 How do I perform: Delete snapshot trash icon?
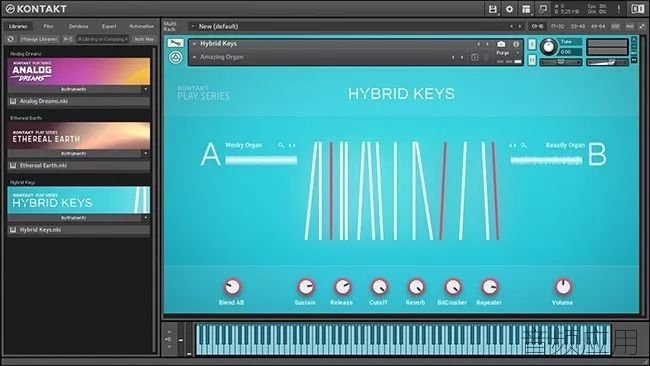[x=486, y=57]
